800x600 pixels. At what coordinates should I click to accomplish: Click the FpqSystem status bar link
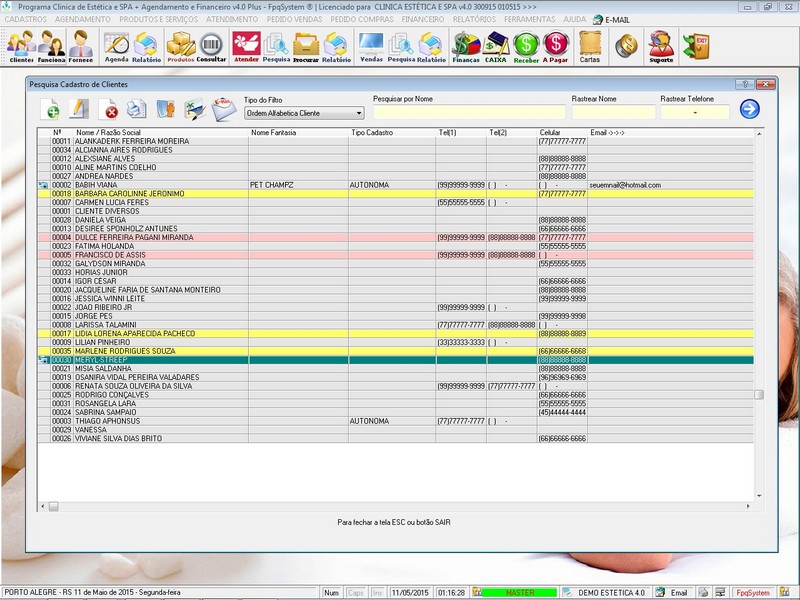pos(753,593)
